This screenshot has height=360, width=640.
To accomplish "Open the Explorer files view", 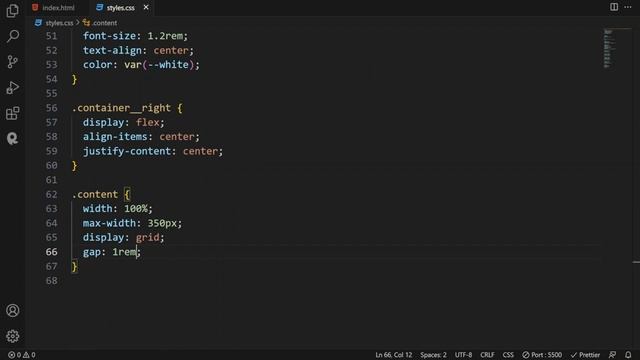I will [13, 11].
